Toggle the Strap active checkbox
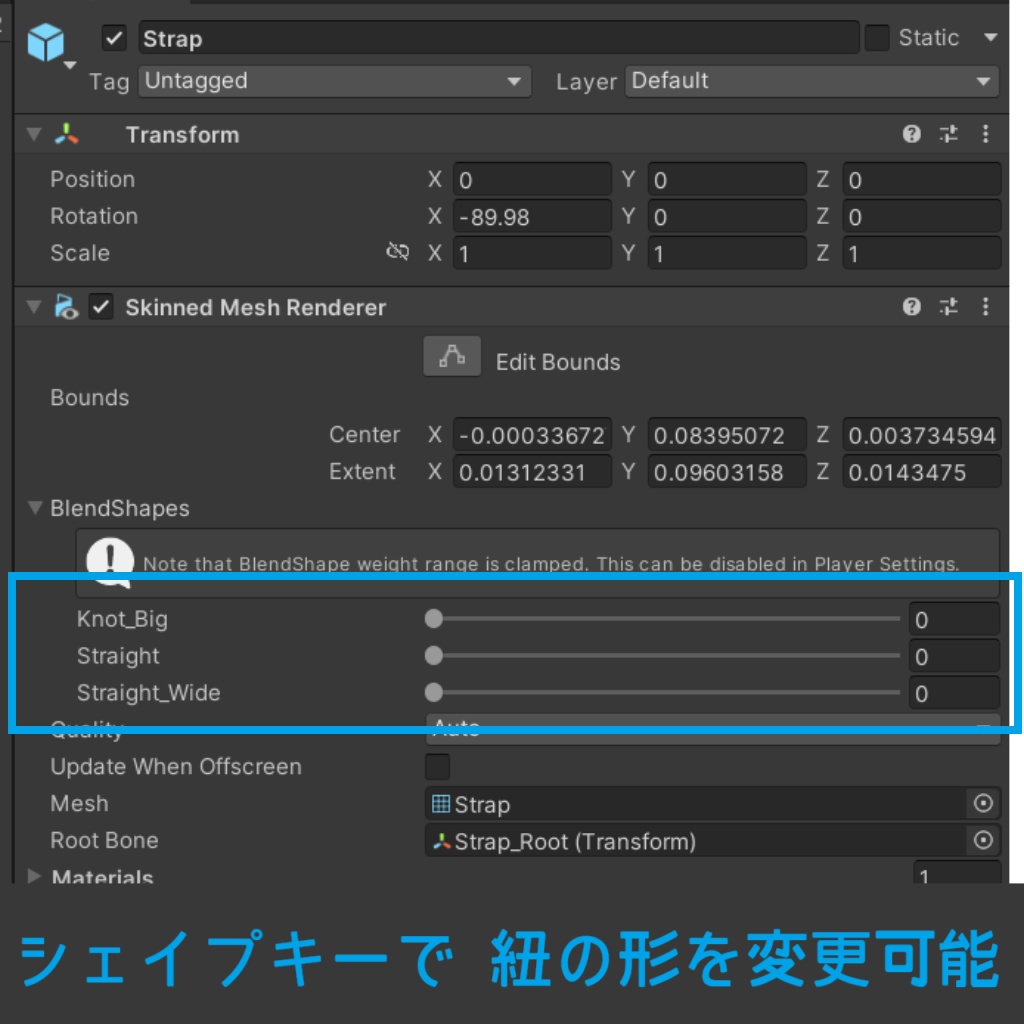This screenshot has width=1024, height=1024. pos(113,38)
